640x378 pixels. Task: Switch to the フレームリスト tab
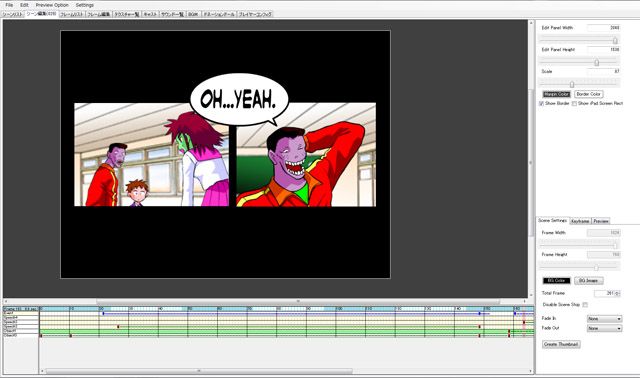tap(72, 14)
